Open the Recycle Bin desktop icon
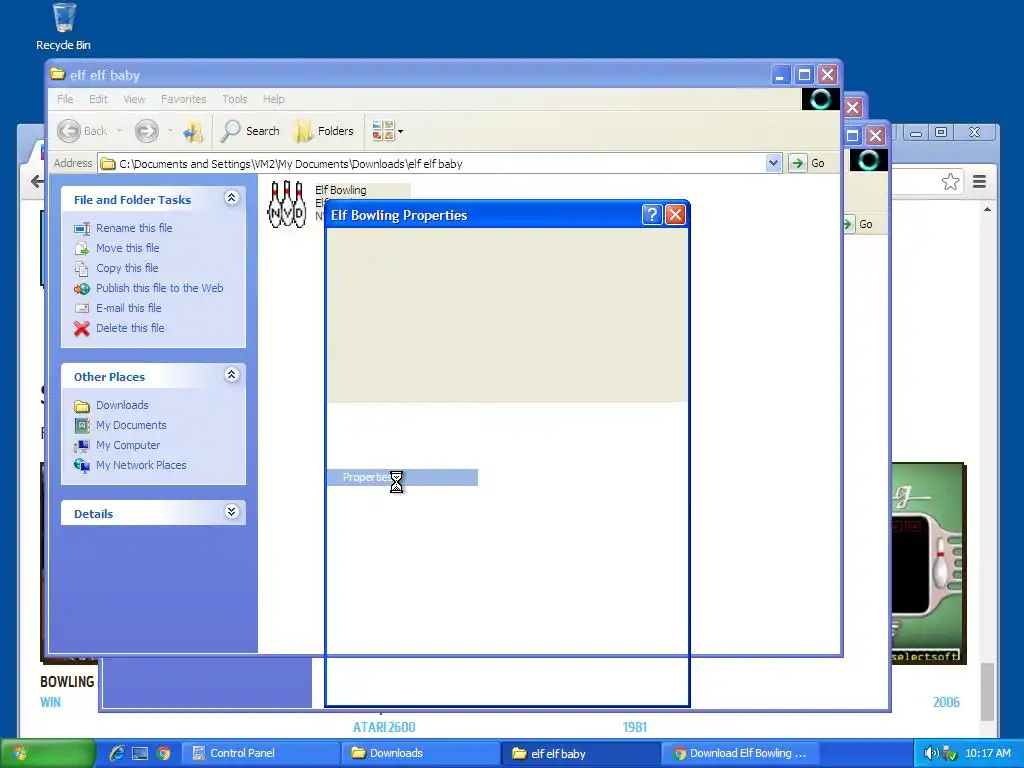The image size is (1024, 768). click(63, 26)
